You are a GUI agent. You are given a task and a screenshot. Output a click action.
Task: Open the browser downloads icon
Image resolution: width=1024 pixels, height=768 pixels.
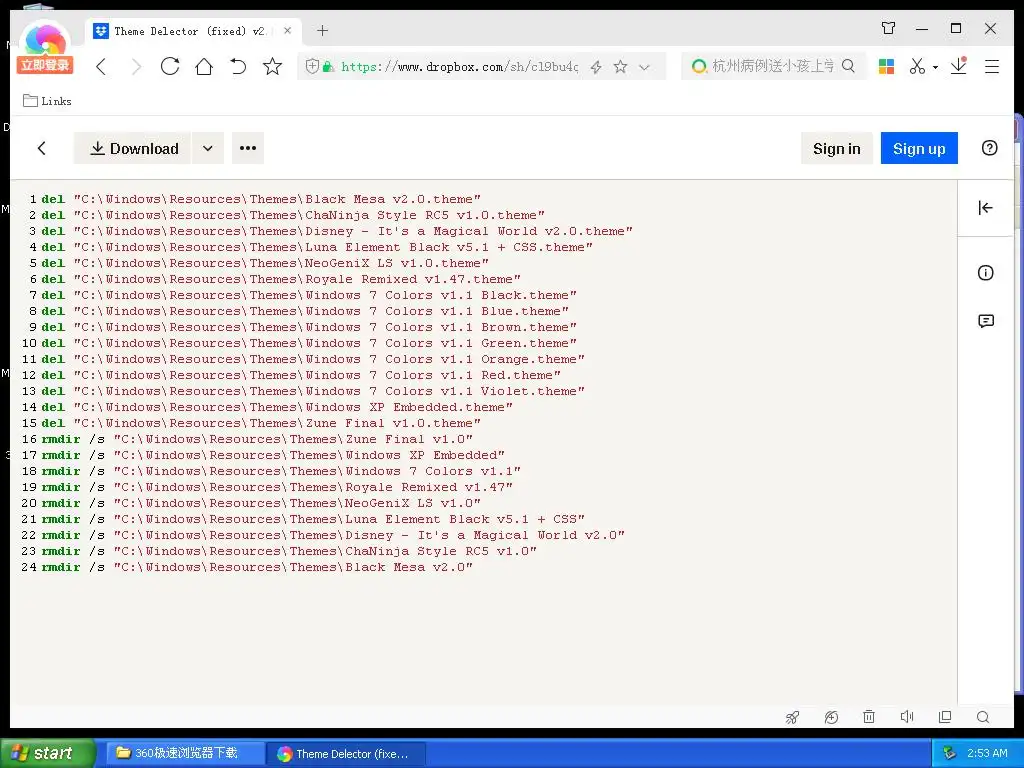click(959, 66)
